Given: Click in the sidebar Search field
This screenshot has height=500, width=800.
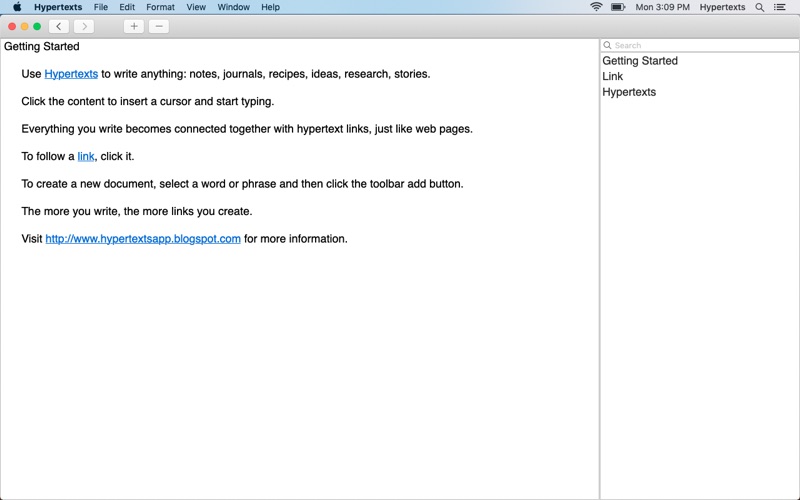Looking at the screenshot, I should 699,45.
